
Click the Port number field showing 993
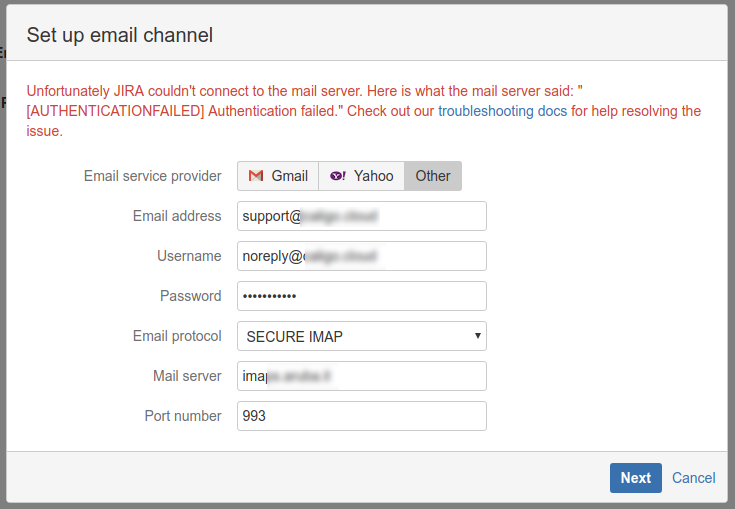361,416
